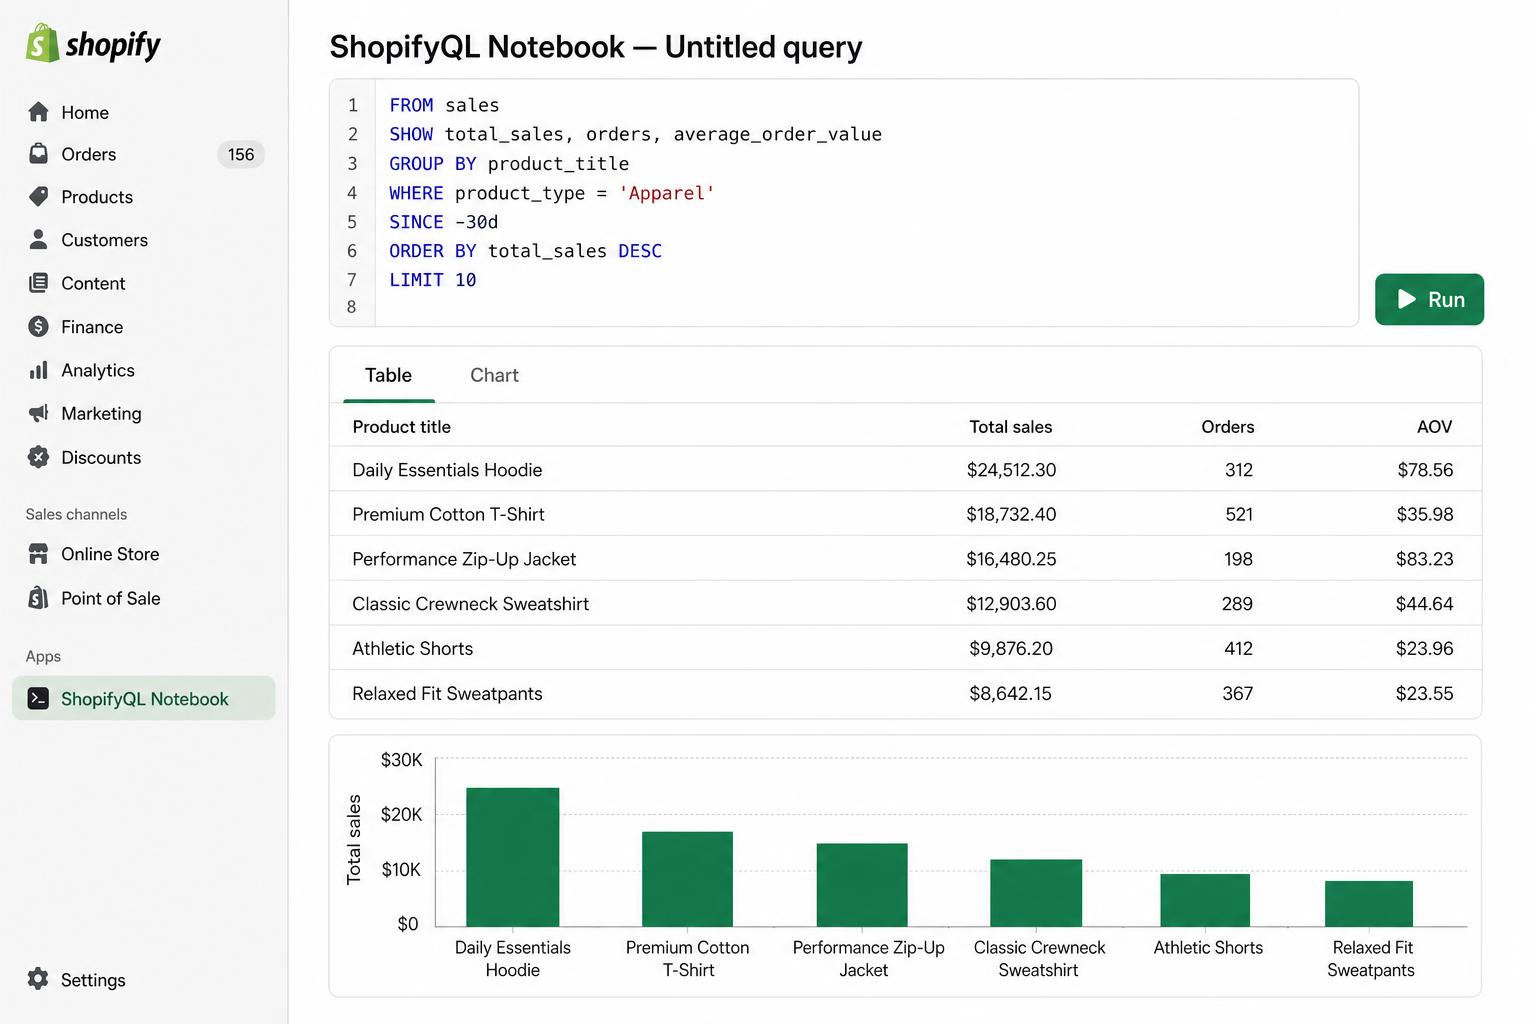The width and height of the screenshot is (1536, 1024).
Task: Sort by Product title column header
Action: pyautogui.click(x=401, y=427)
